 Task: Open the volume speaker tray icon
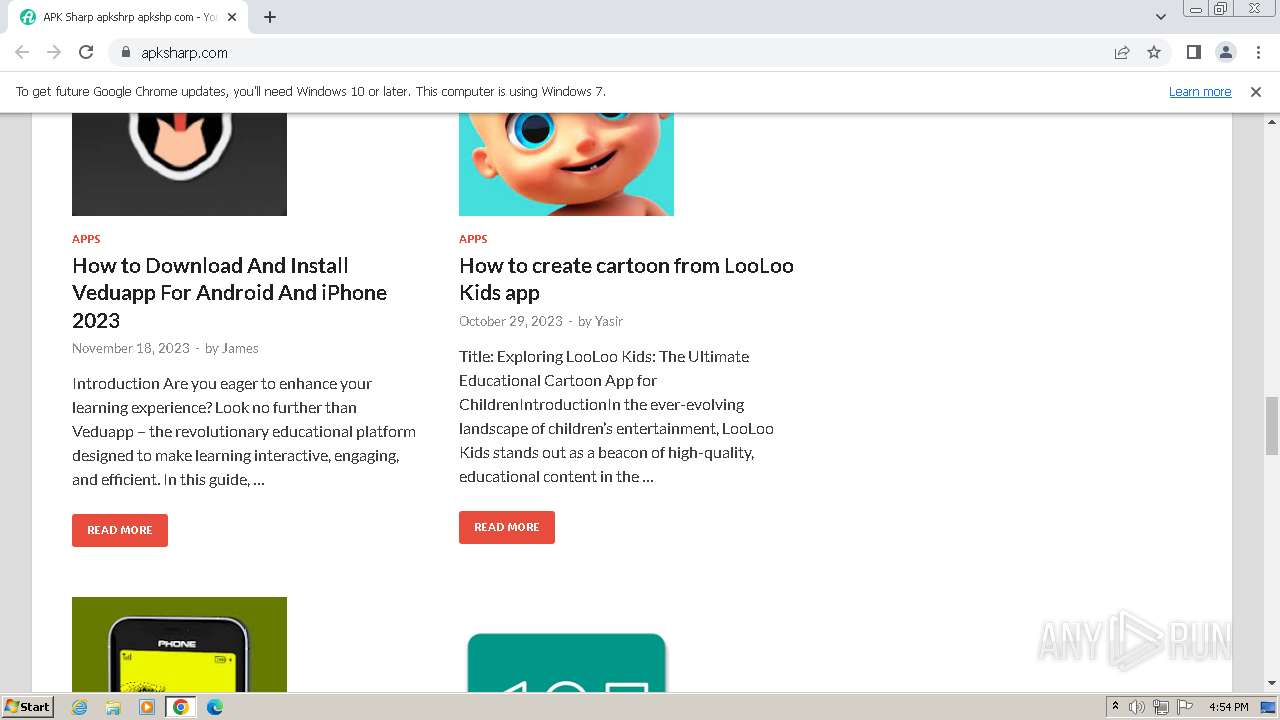pos(1137,707)
